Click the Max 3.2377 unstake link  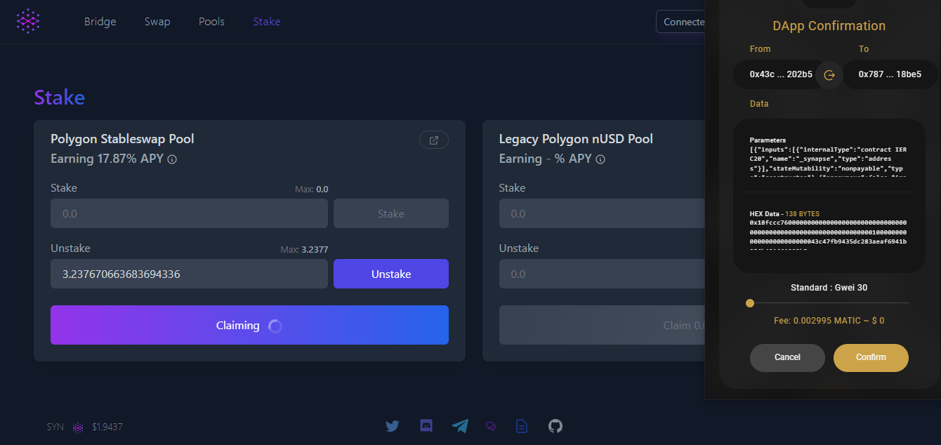[312, 250]
